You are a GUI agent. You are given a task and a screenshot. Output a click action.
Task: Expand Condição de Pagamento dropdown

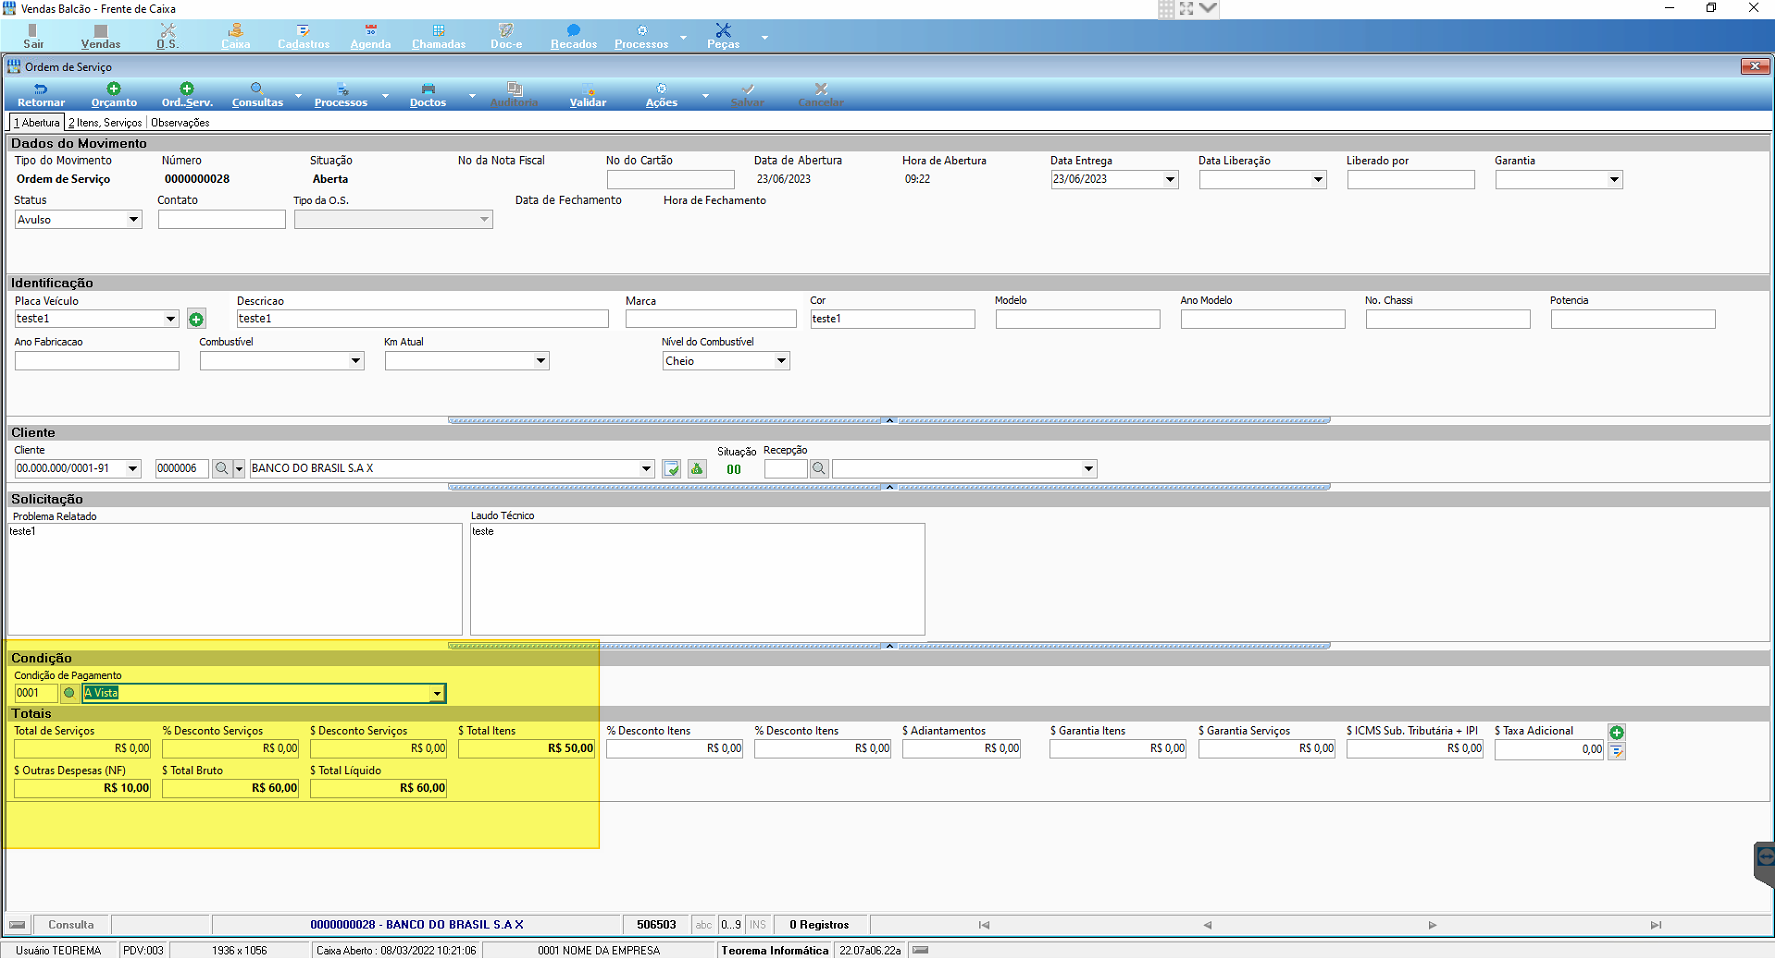[x=437, y=693]
